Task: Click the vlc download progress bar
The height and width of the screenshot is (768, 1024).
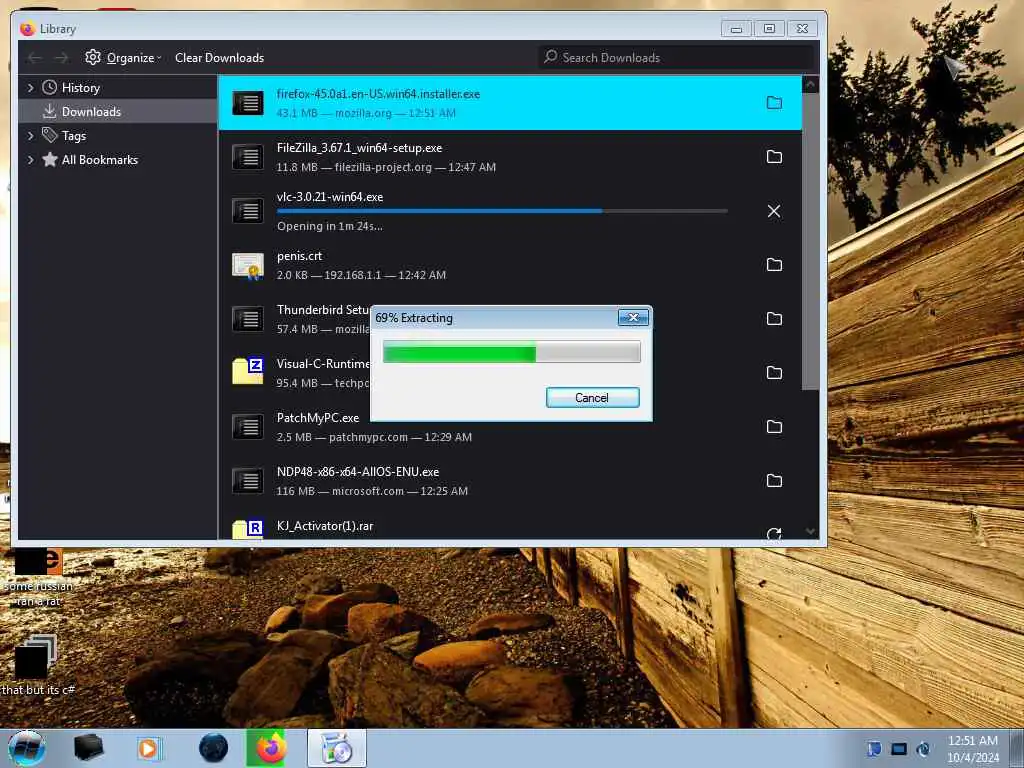Action: pyautogui.click(x=502, y=211)
